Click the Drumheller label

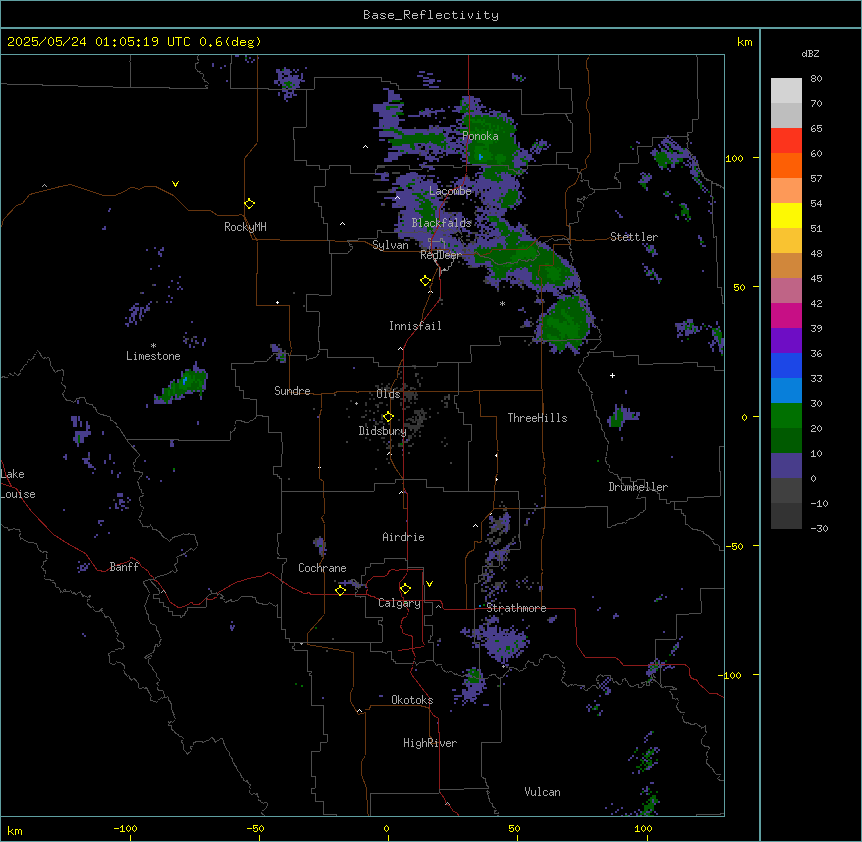point(638,487)
